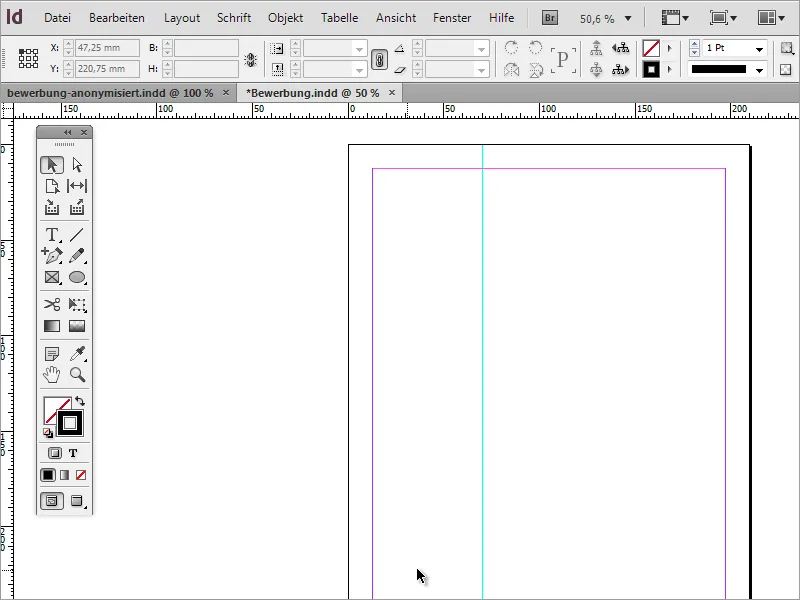Select the Scissors tool
800x600 pixels.
click(x=52, y=305)
